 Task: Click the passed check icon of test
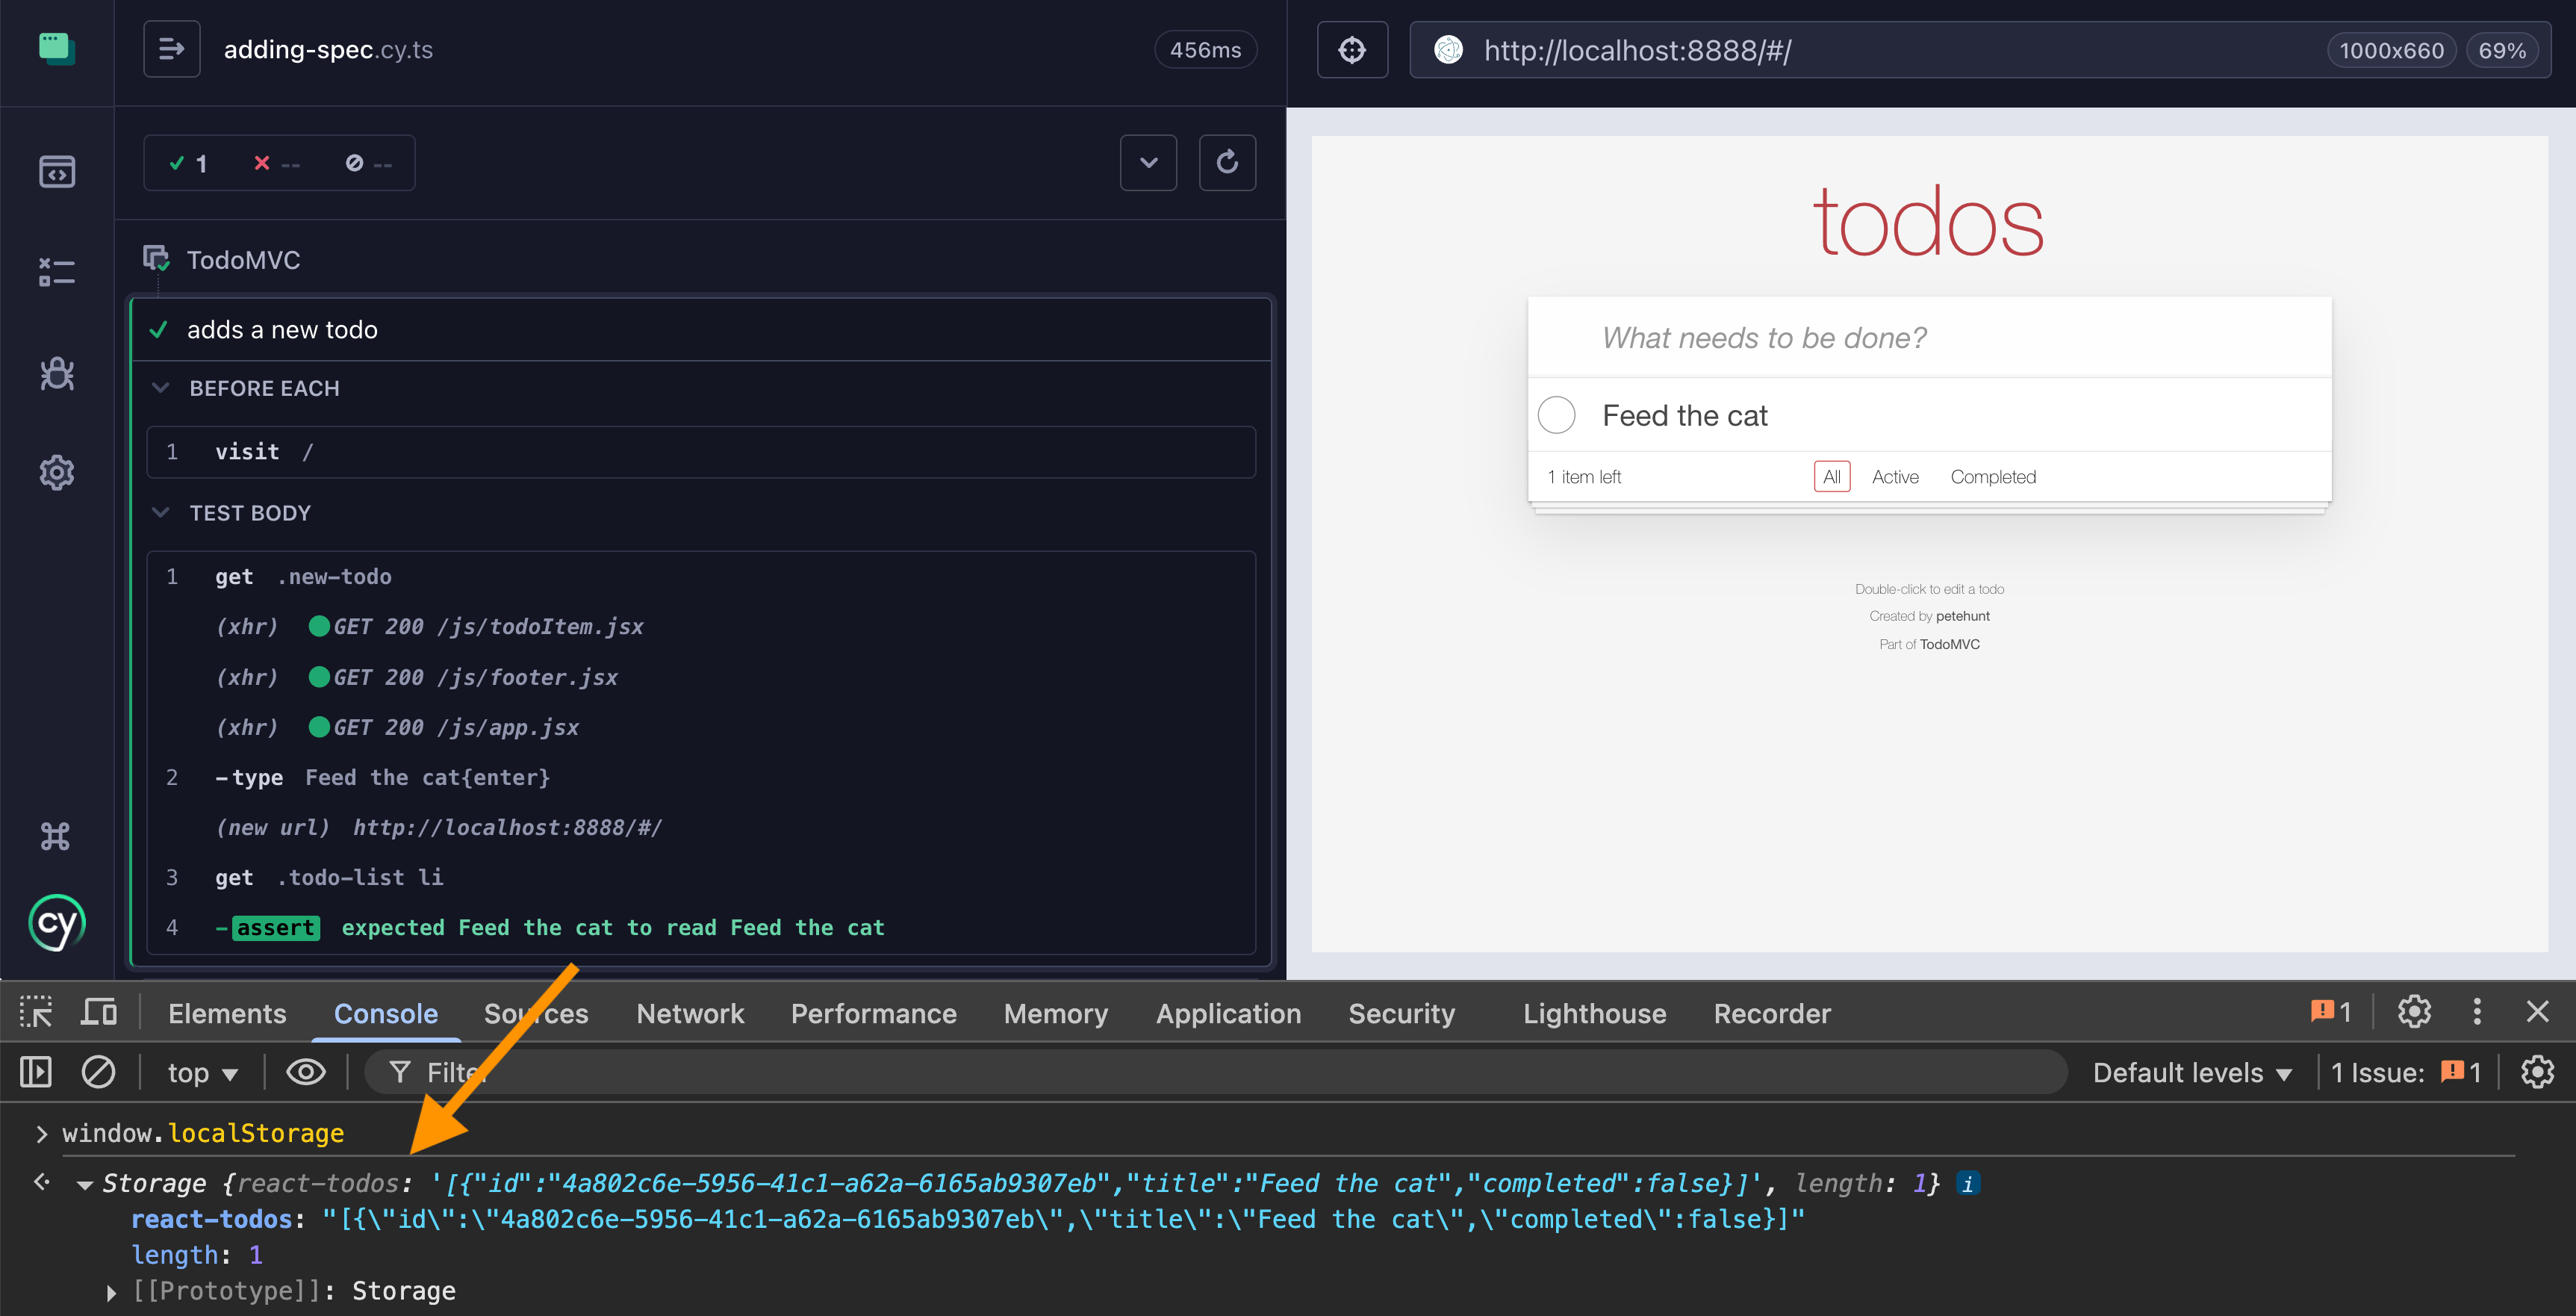tap(158, 329)
